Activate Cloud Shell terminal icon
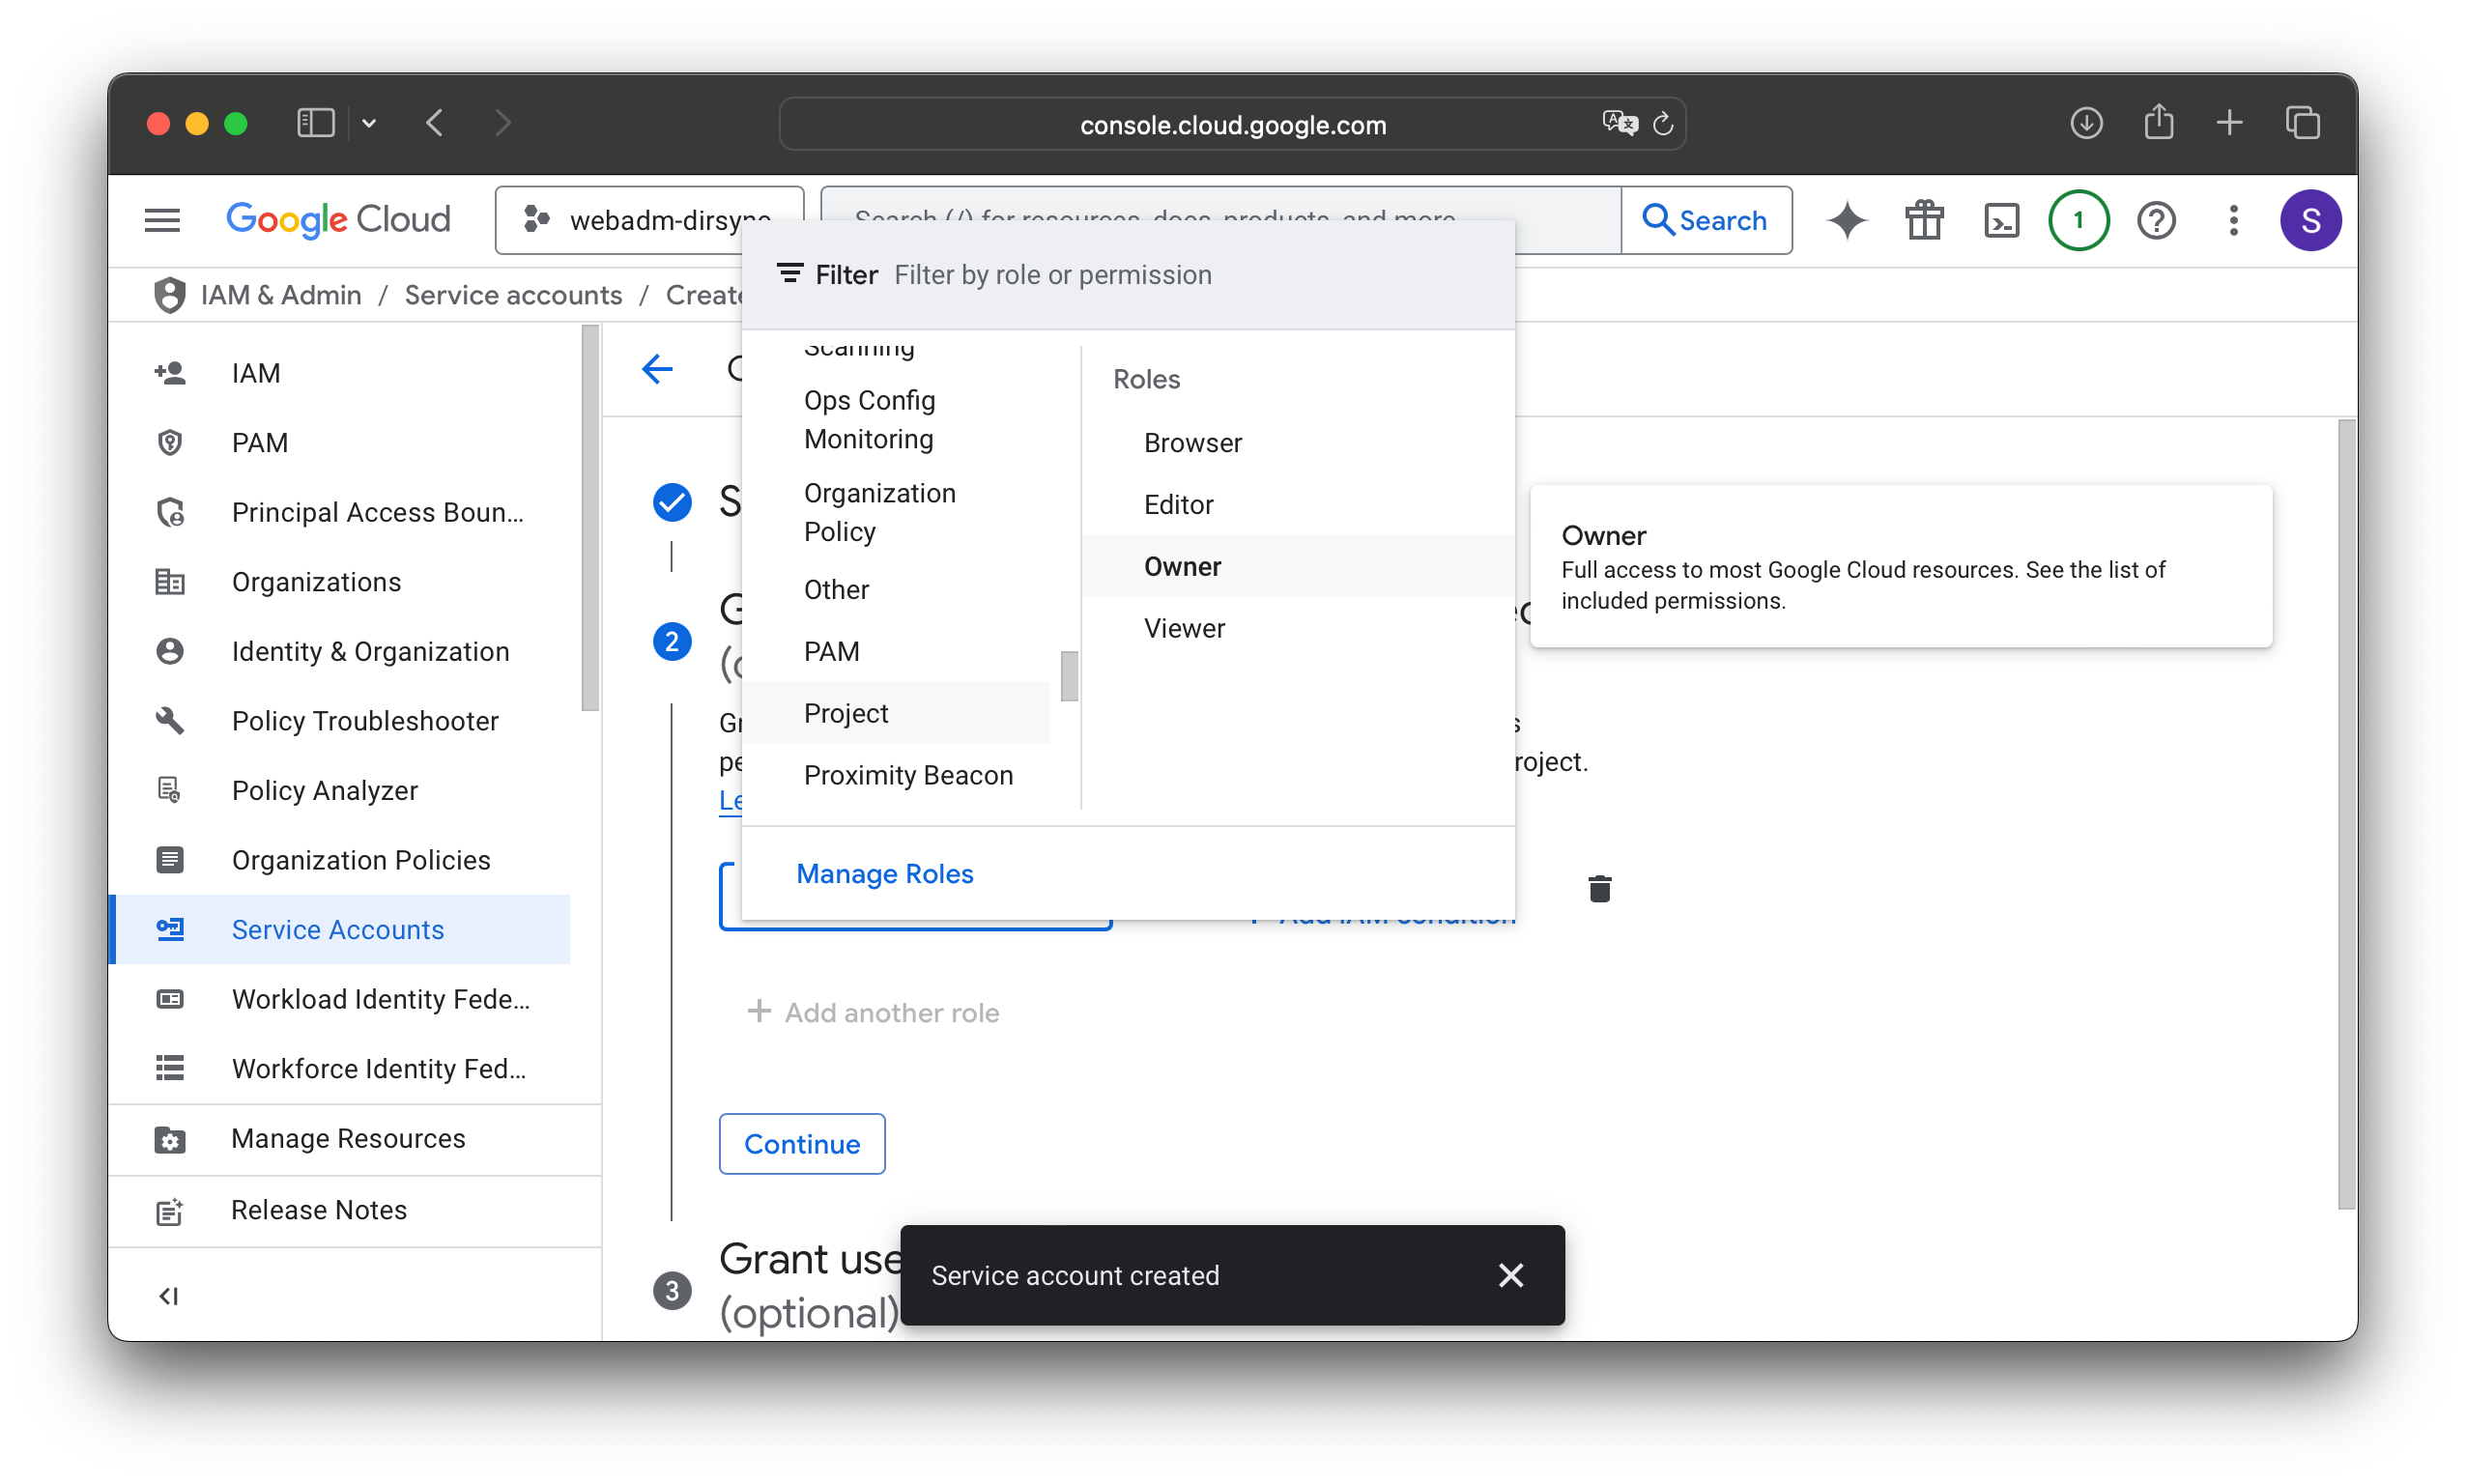Viewport: 2466px width, 1484px height. coord(2001,220)
